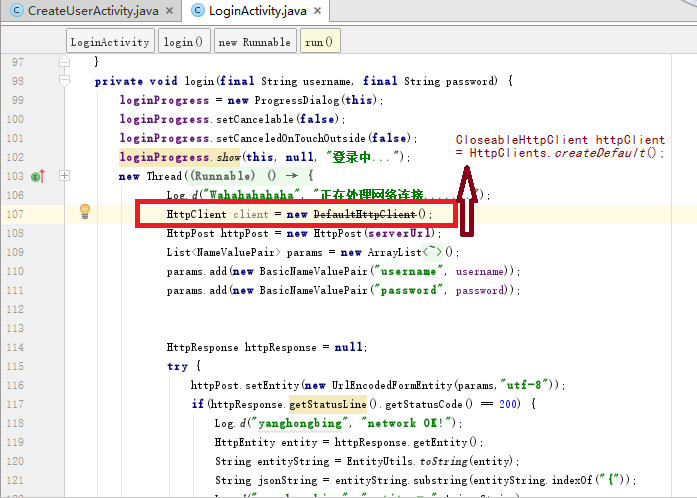Click the implements-method gutter icon on line 103

click(x=37, y=177)
